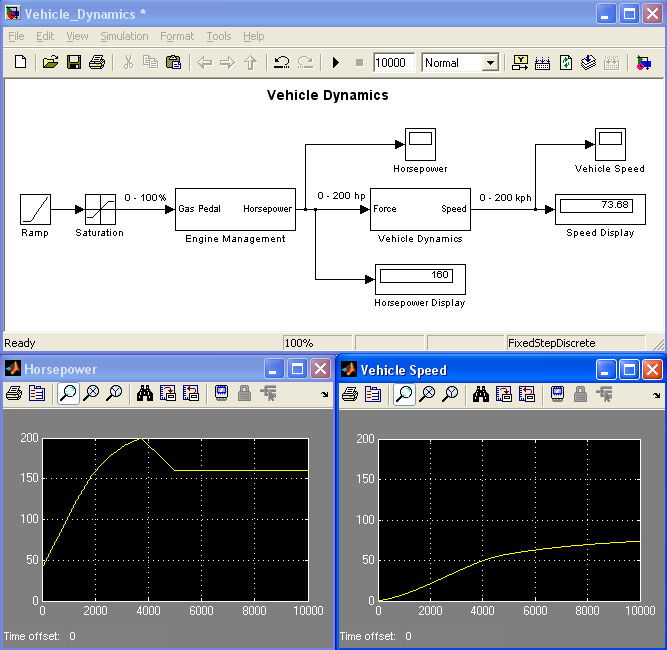
Task: Click Autoscale binoculars in Vehicle Speed scope
Action: 481,394
